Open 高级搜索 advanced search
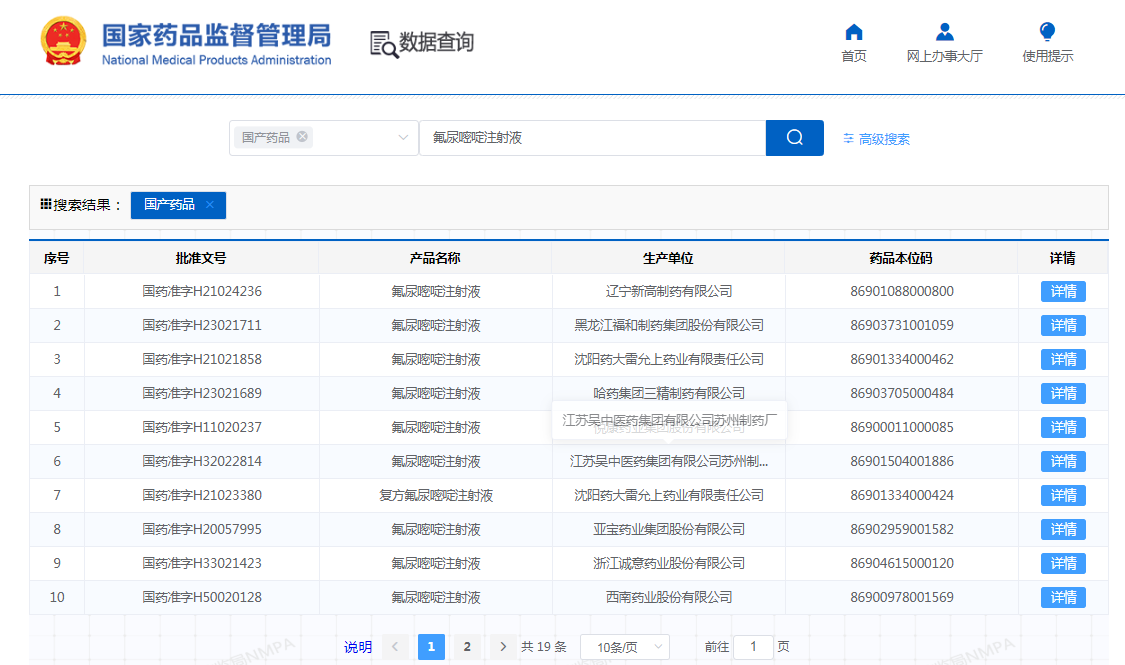This screenshot has height=665, width=1125. pyautogui.click(x=876, y=139)
